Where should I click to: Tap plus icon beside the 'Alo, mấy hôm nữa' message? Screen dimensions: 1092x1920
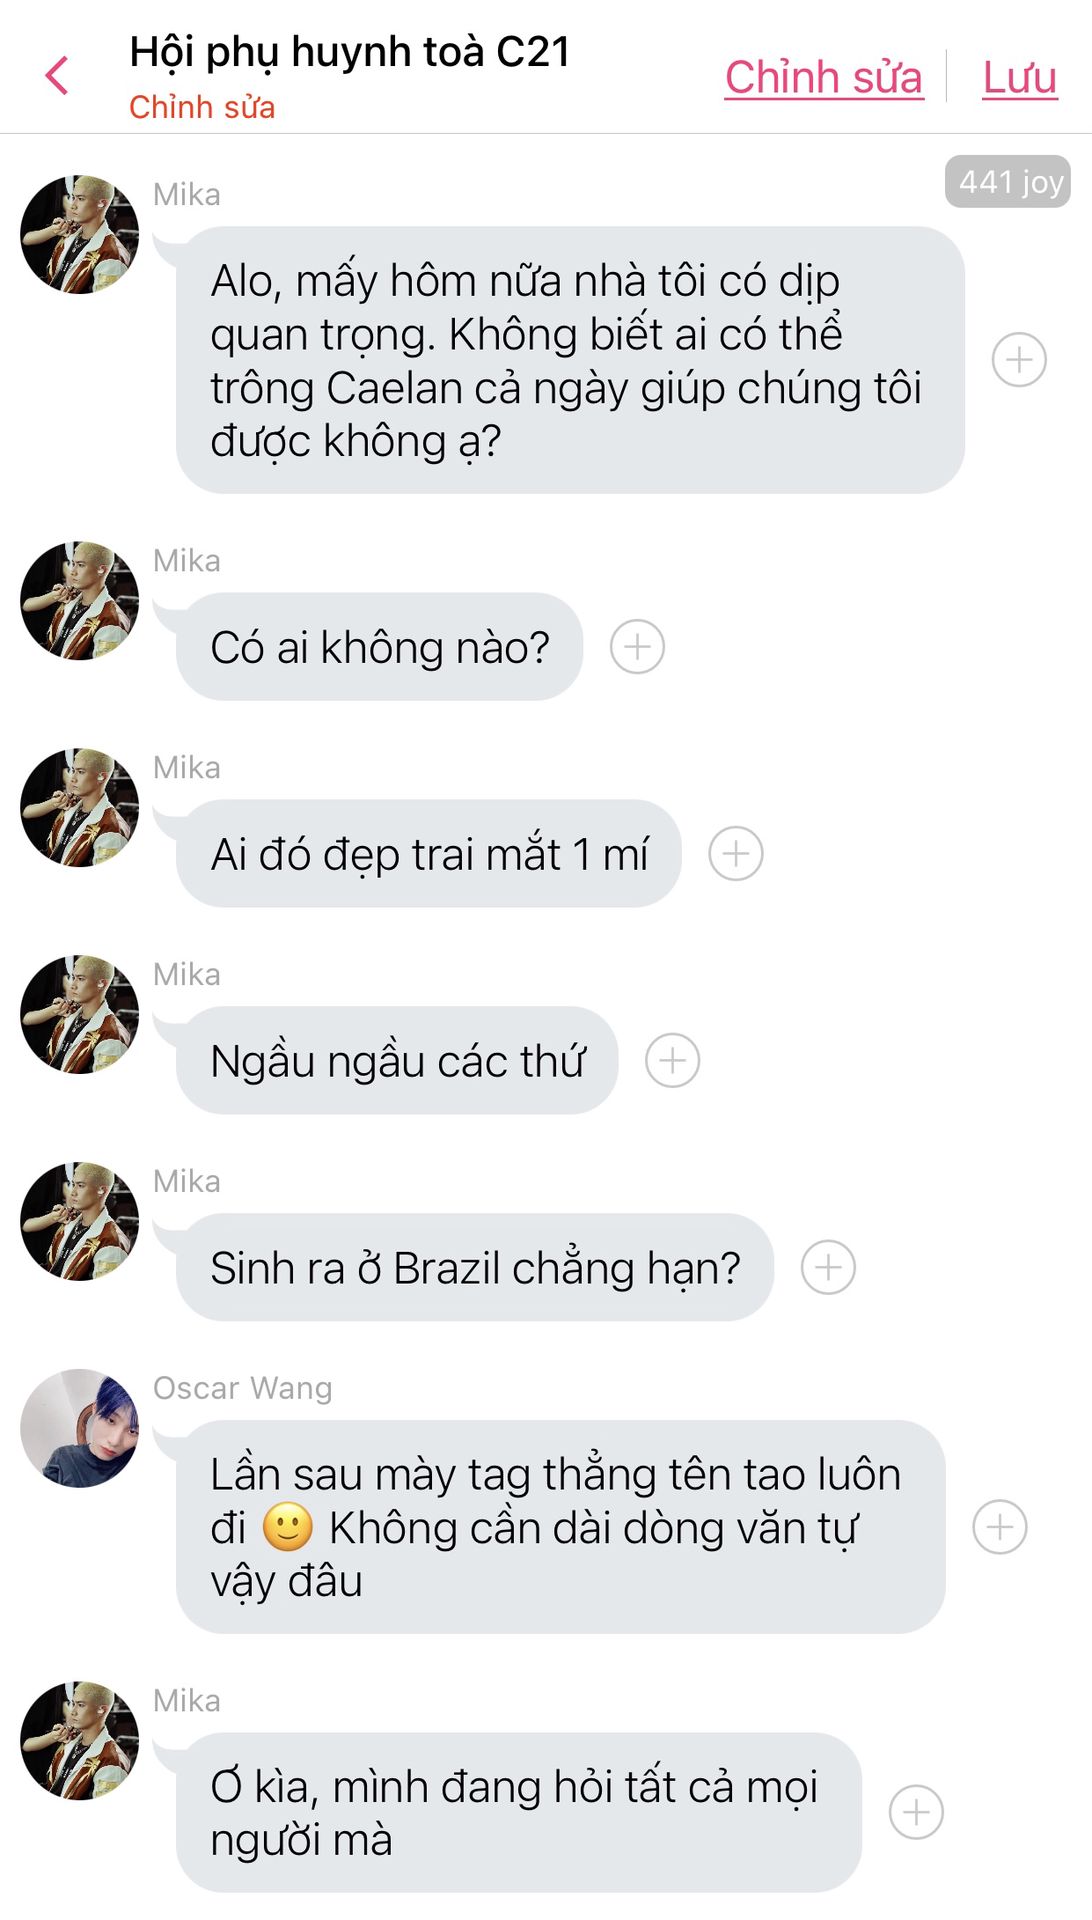(x=1019, y=360)
